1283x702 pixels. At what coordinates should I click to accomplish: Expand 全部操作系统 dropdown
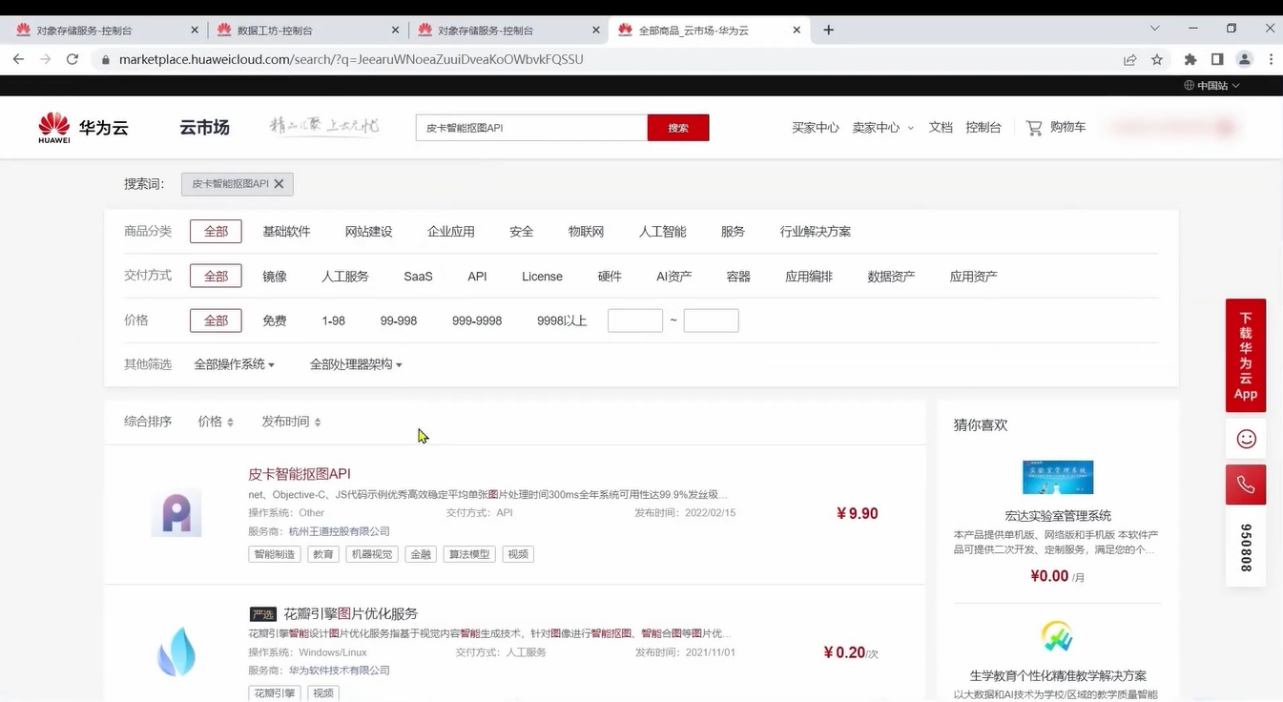tap(234, 365)
